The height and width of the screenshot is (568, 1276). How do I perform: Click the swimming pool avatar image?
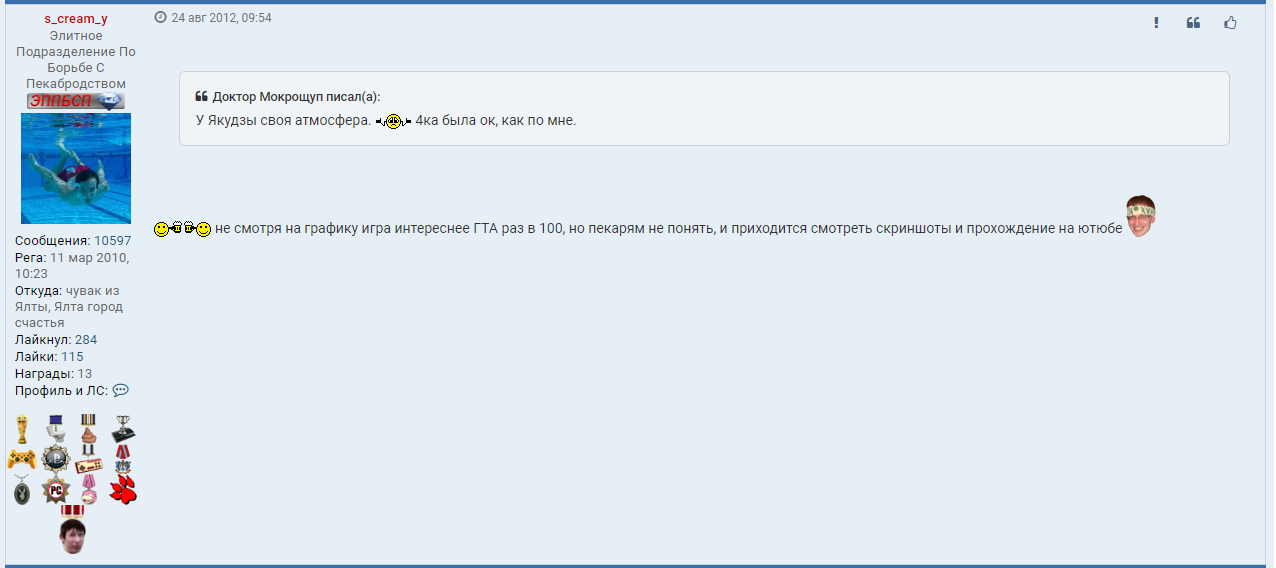(x=76, y=168)
